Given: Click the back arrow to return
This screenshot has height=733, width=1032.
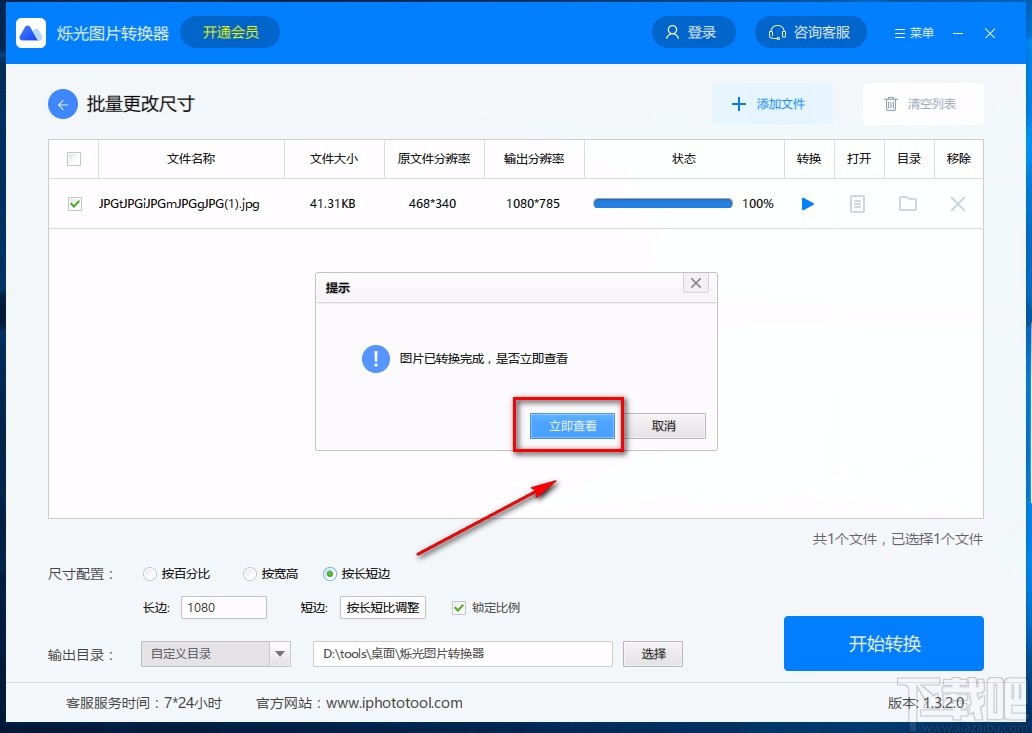Looking at the screenshot, I should [62, 104].
